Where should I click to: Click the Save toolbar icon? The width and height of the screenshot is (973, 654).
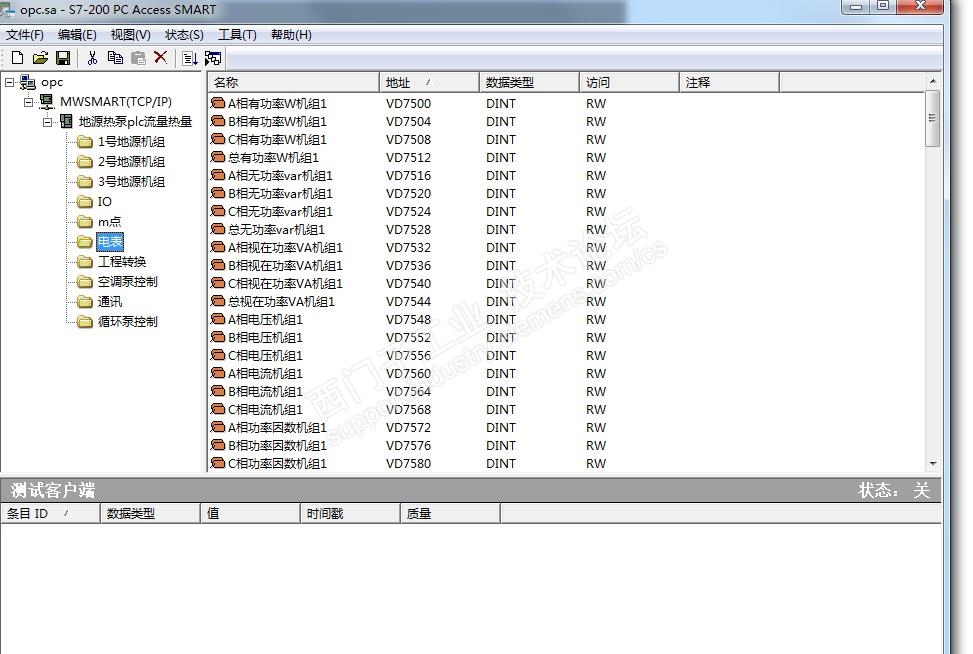(x=63, y=58)
